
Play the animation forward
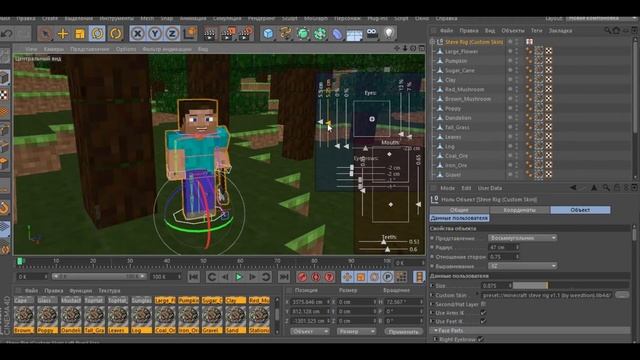(x=239, y=277)
